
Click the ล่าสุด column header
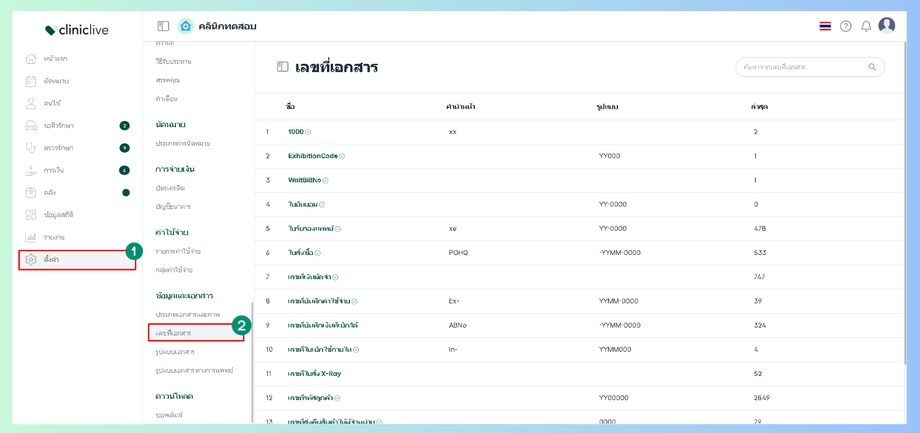click(x=760, y=107)
